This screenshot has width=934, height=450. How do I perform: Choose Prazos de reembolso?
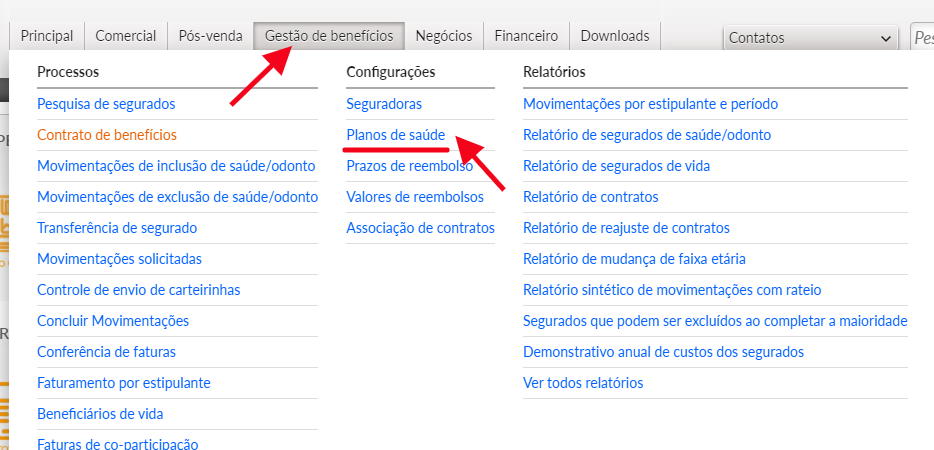(x=409, y=166)
